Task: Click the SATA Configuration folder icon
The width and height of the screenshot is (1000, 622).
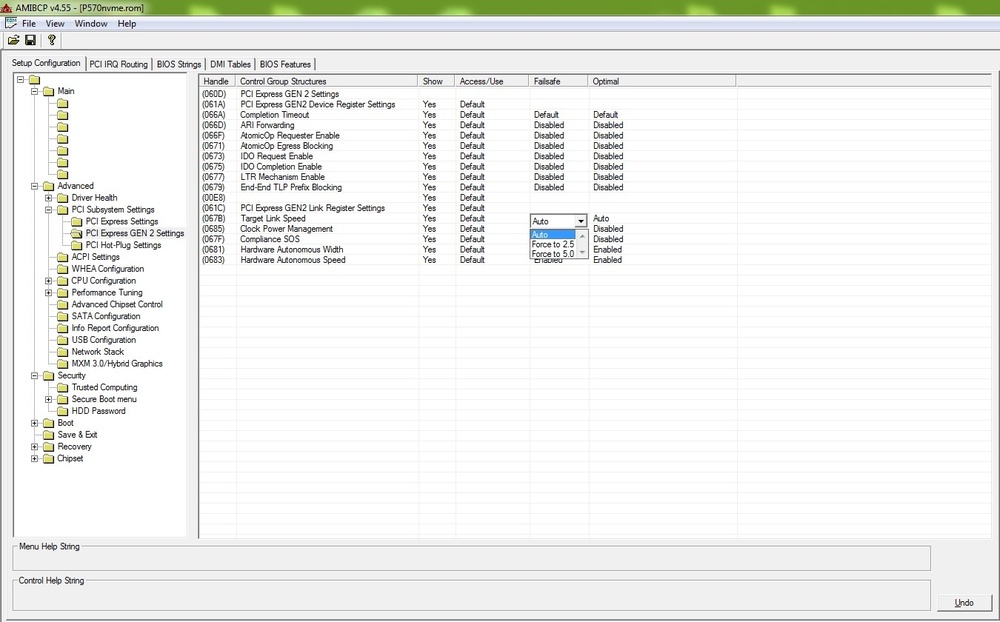Action: (x=62, y=316)
